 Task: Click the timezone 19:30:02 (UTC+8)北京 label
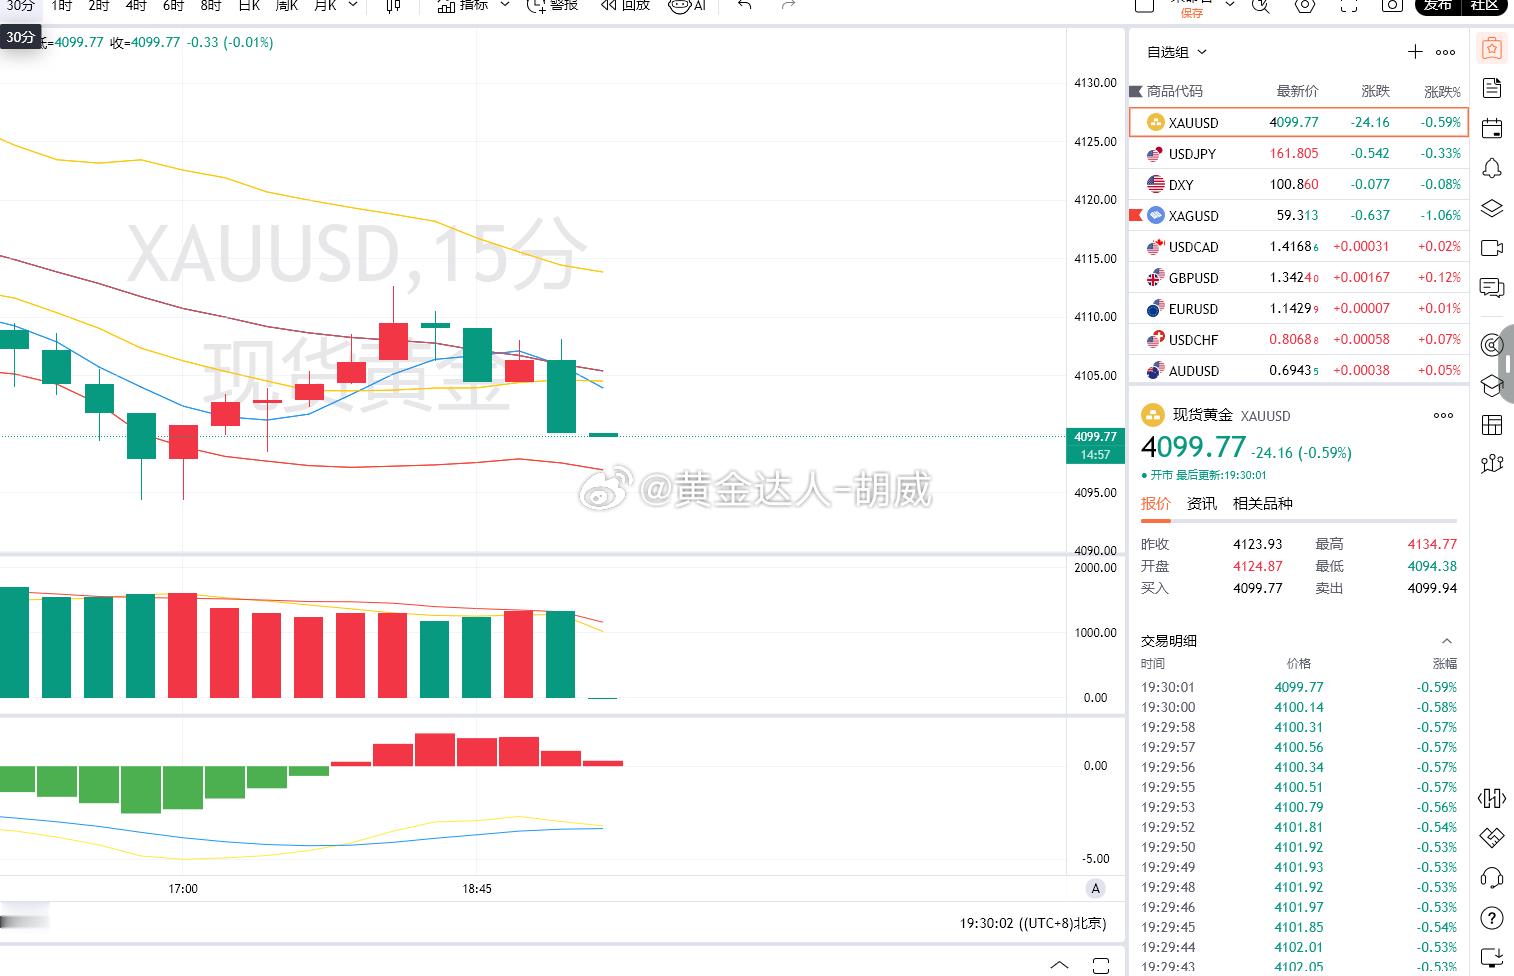point(1033,923)
